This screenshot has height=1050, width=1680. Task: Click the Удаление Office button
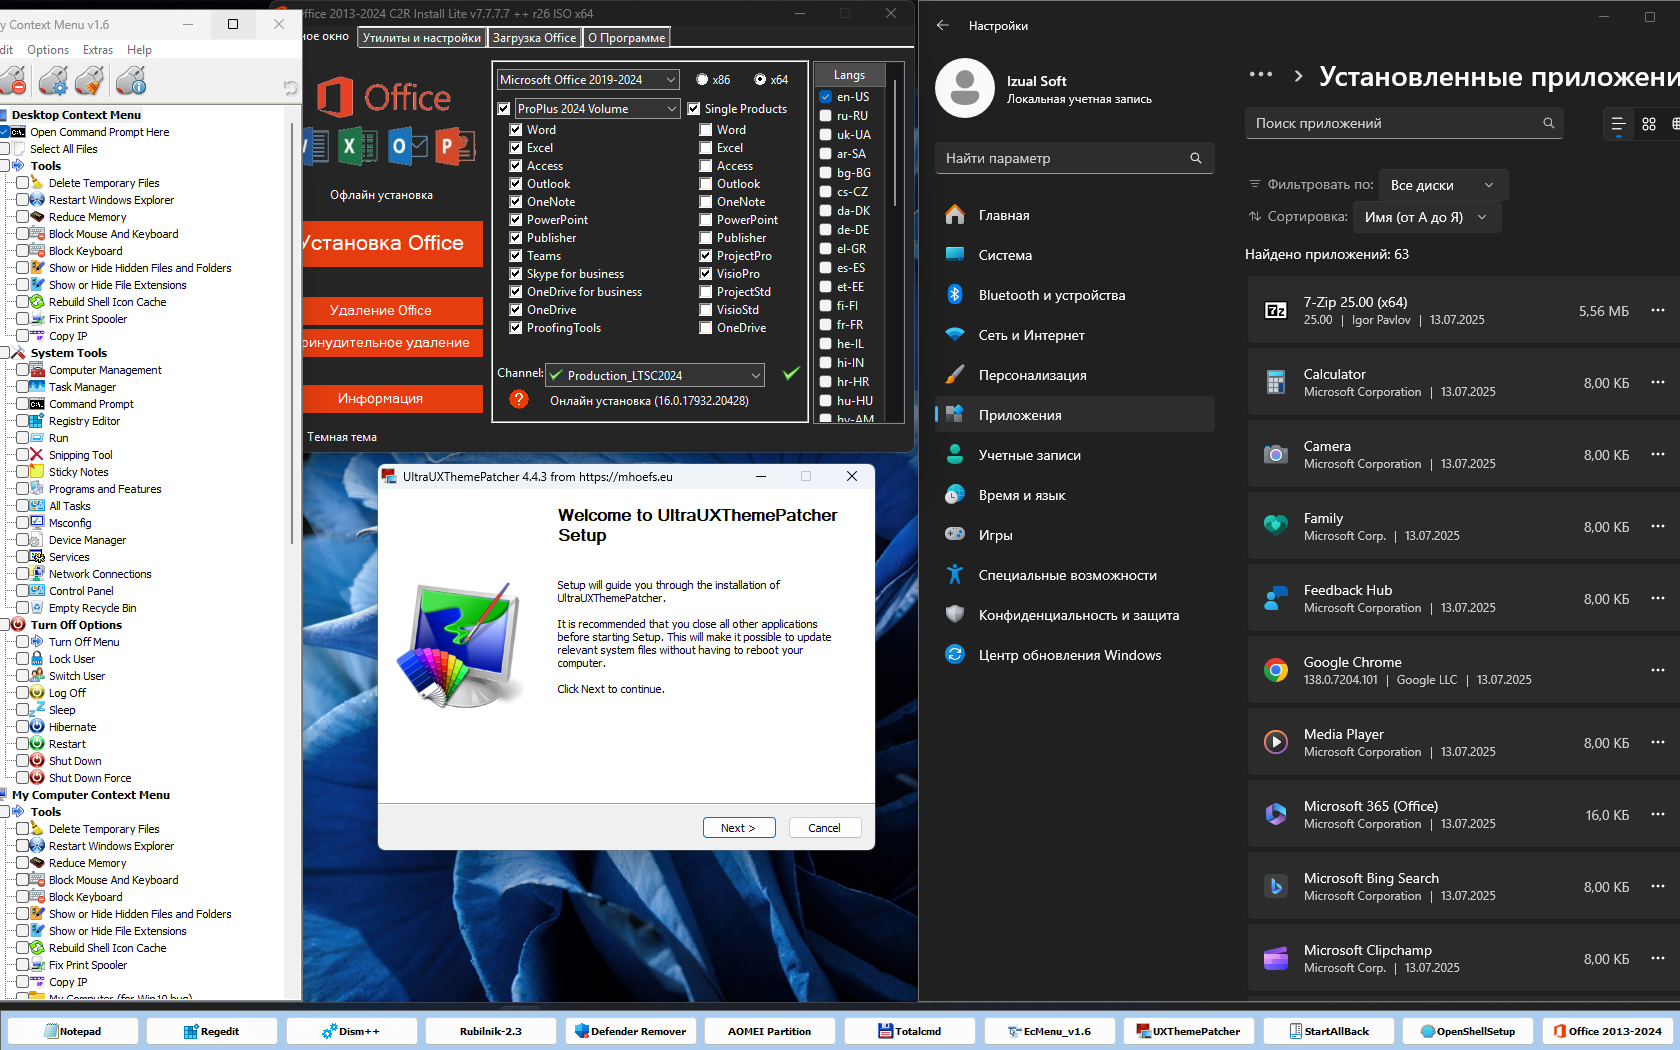click(x=393, y=311)
